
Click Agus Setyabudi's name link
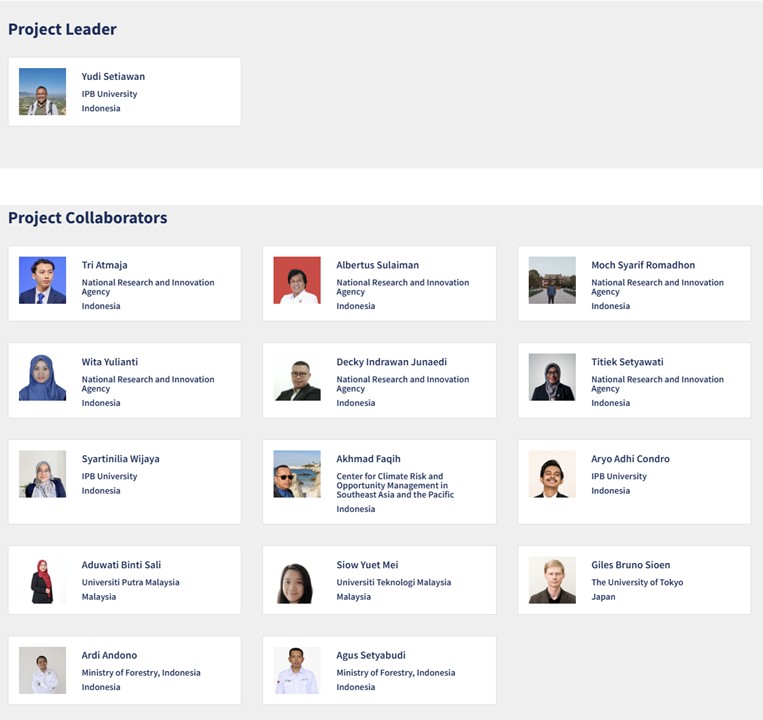[371, 655]
